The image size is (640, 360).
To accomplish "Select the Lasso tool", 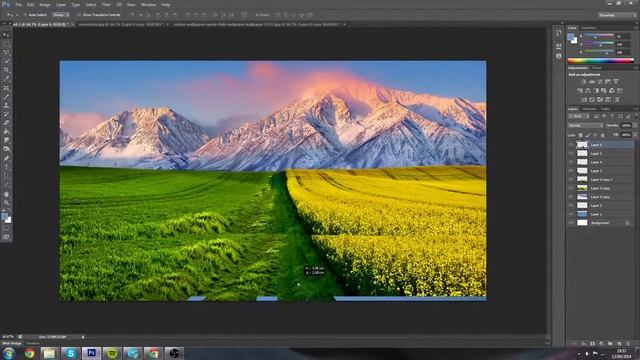I will point(6,52).
